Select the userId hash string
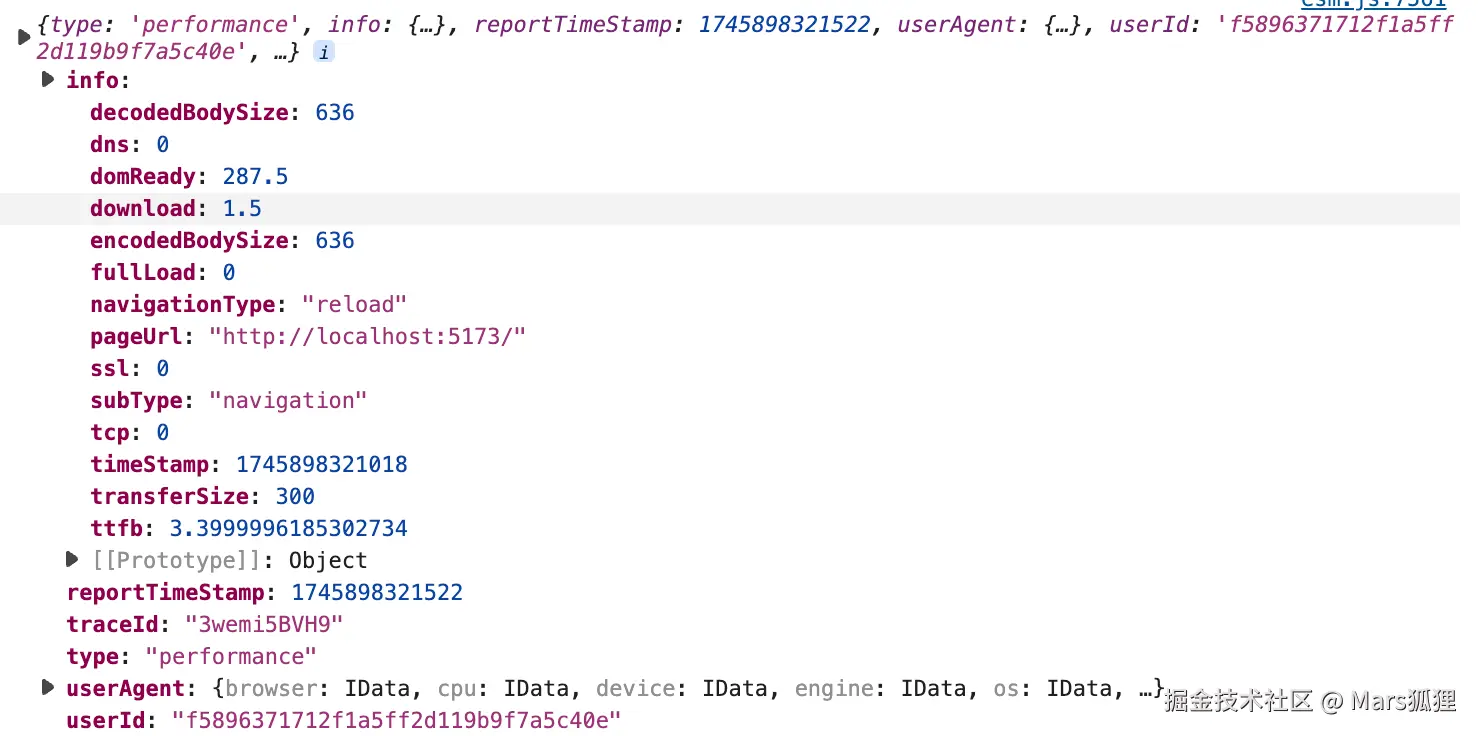The height and width of the screenshot is (736, 1478). tap(397, 720)
